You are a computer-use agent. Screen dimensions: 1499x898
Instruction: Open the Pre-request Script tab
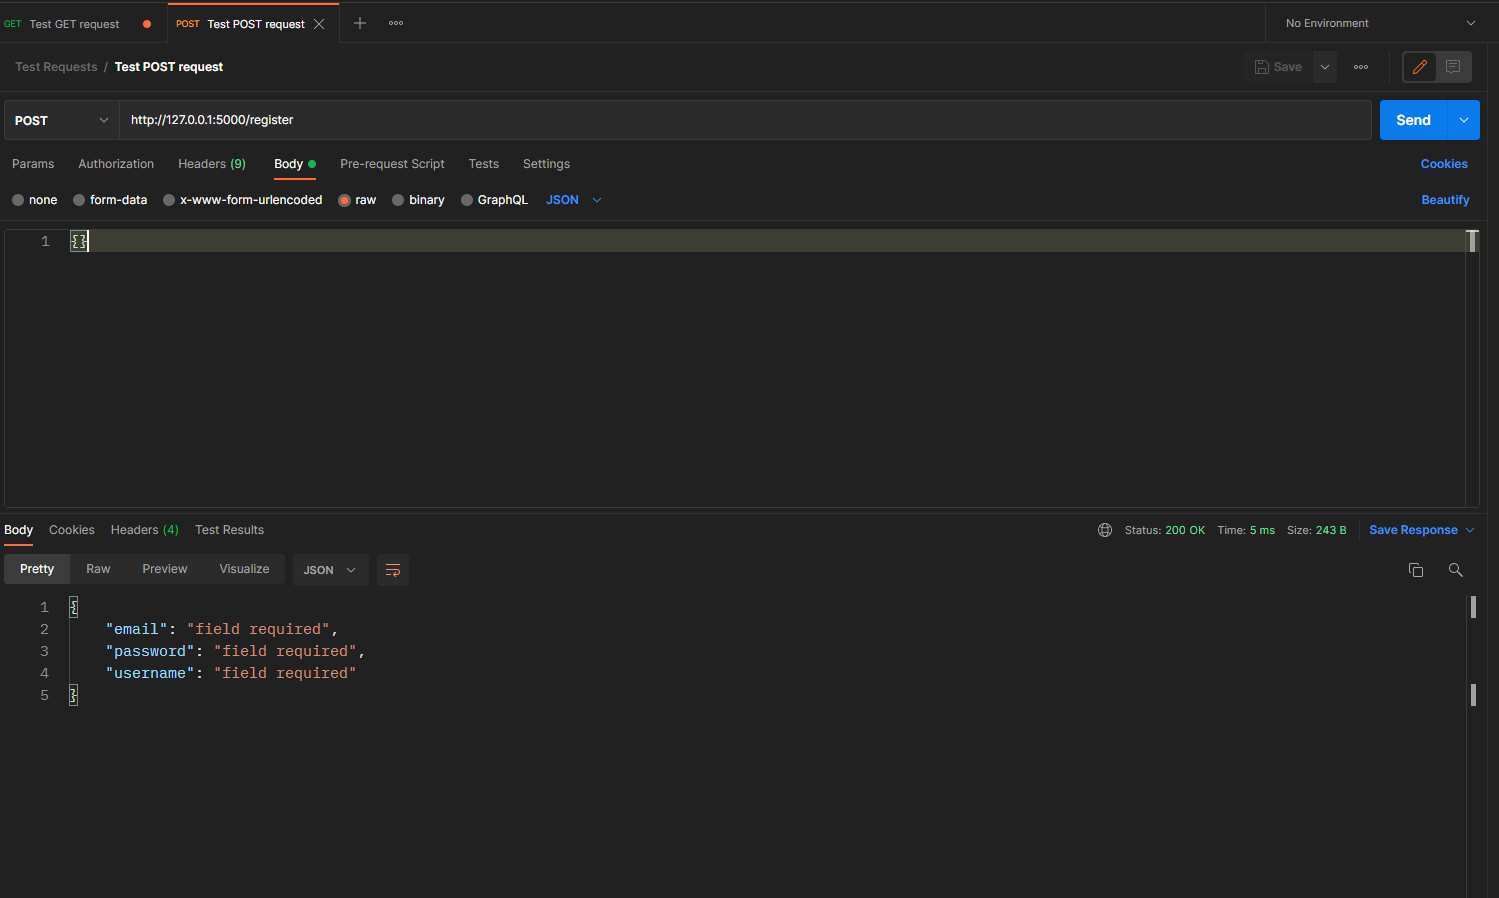coord(392,164)
